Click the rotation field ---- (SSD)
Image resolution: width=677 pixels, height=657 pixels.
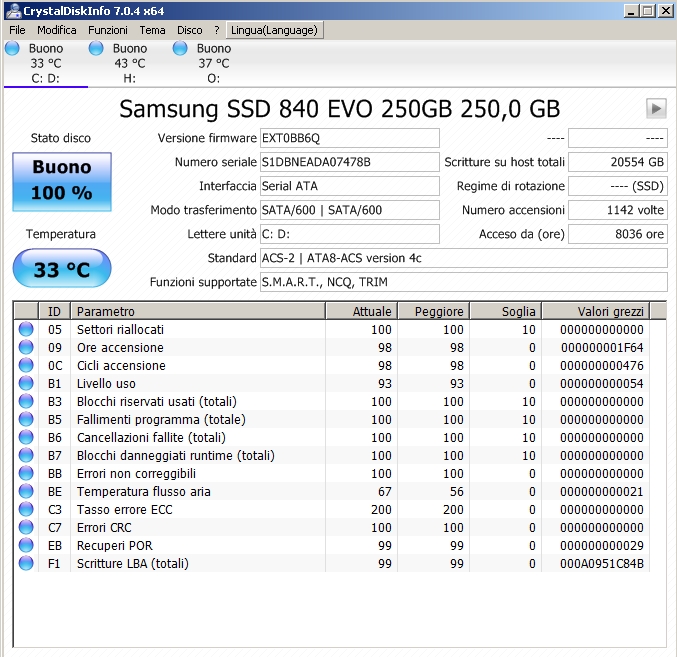(618, 186)
